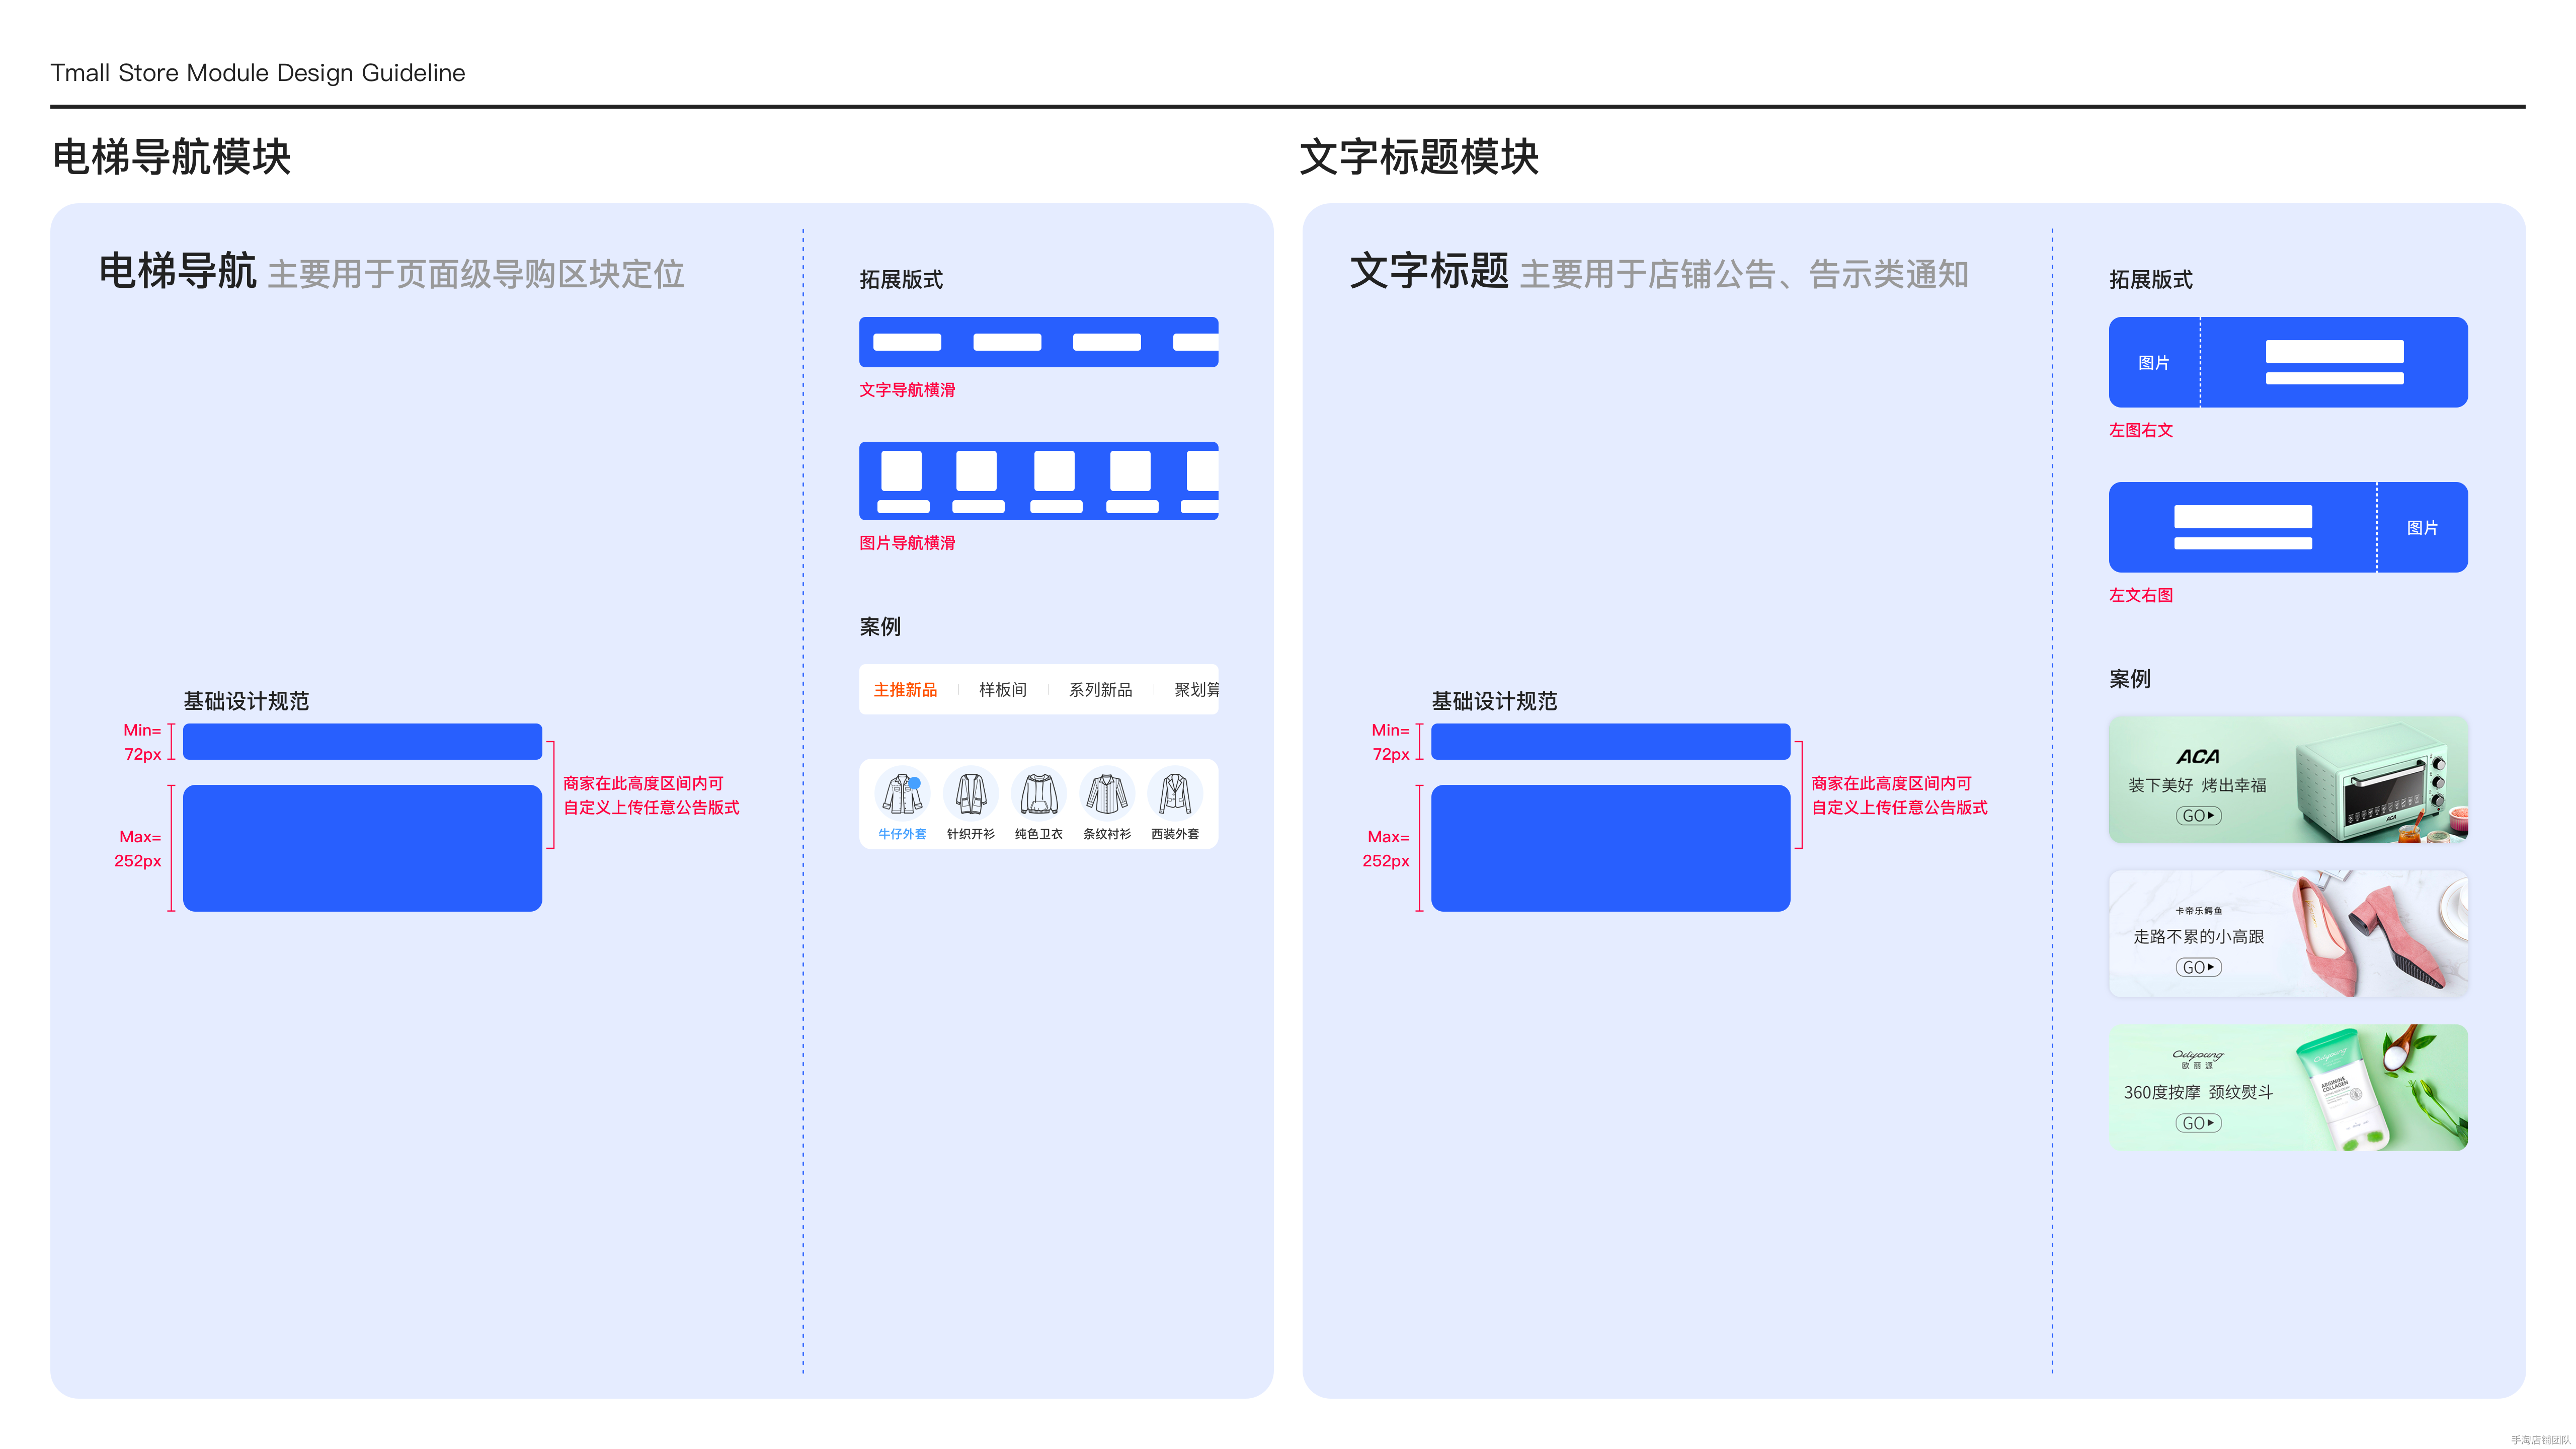Click the 牛仔外套 denim jacket icon
2576x1449 pixels.
(902, 794)
